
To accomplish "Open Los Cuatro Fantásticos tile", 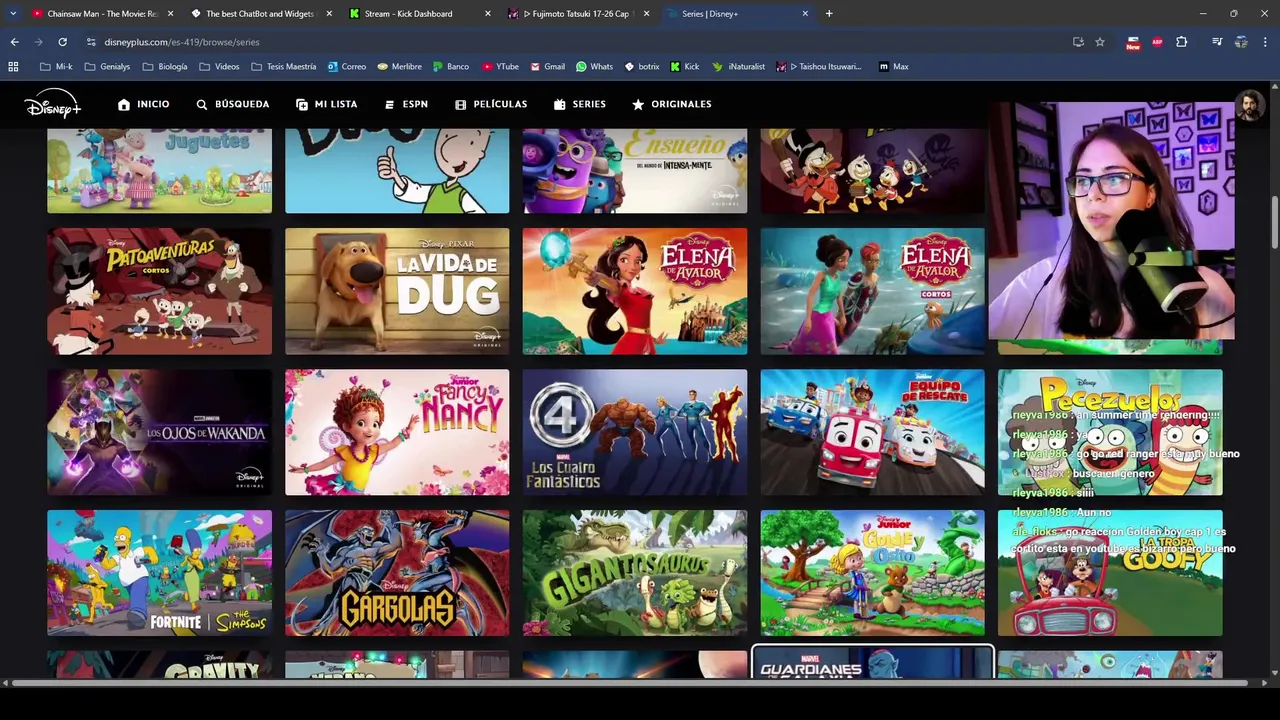I will pos(635,432).
